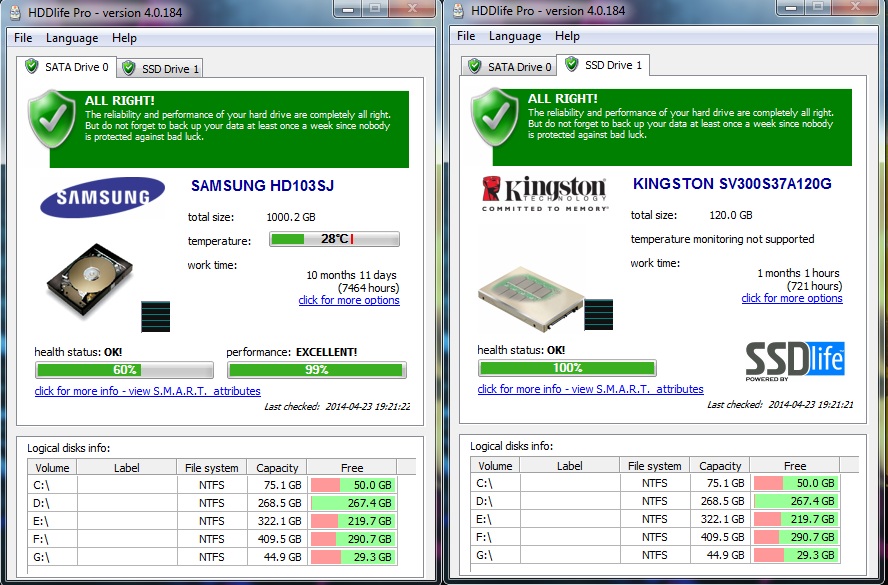
Task: Select SSD Drive 1 tab in right window
Action: (x=604, y=65)
